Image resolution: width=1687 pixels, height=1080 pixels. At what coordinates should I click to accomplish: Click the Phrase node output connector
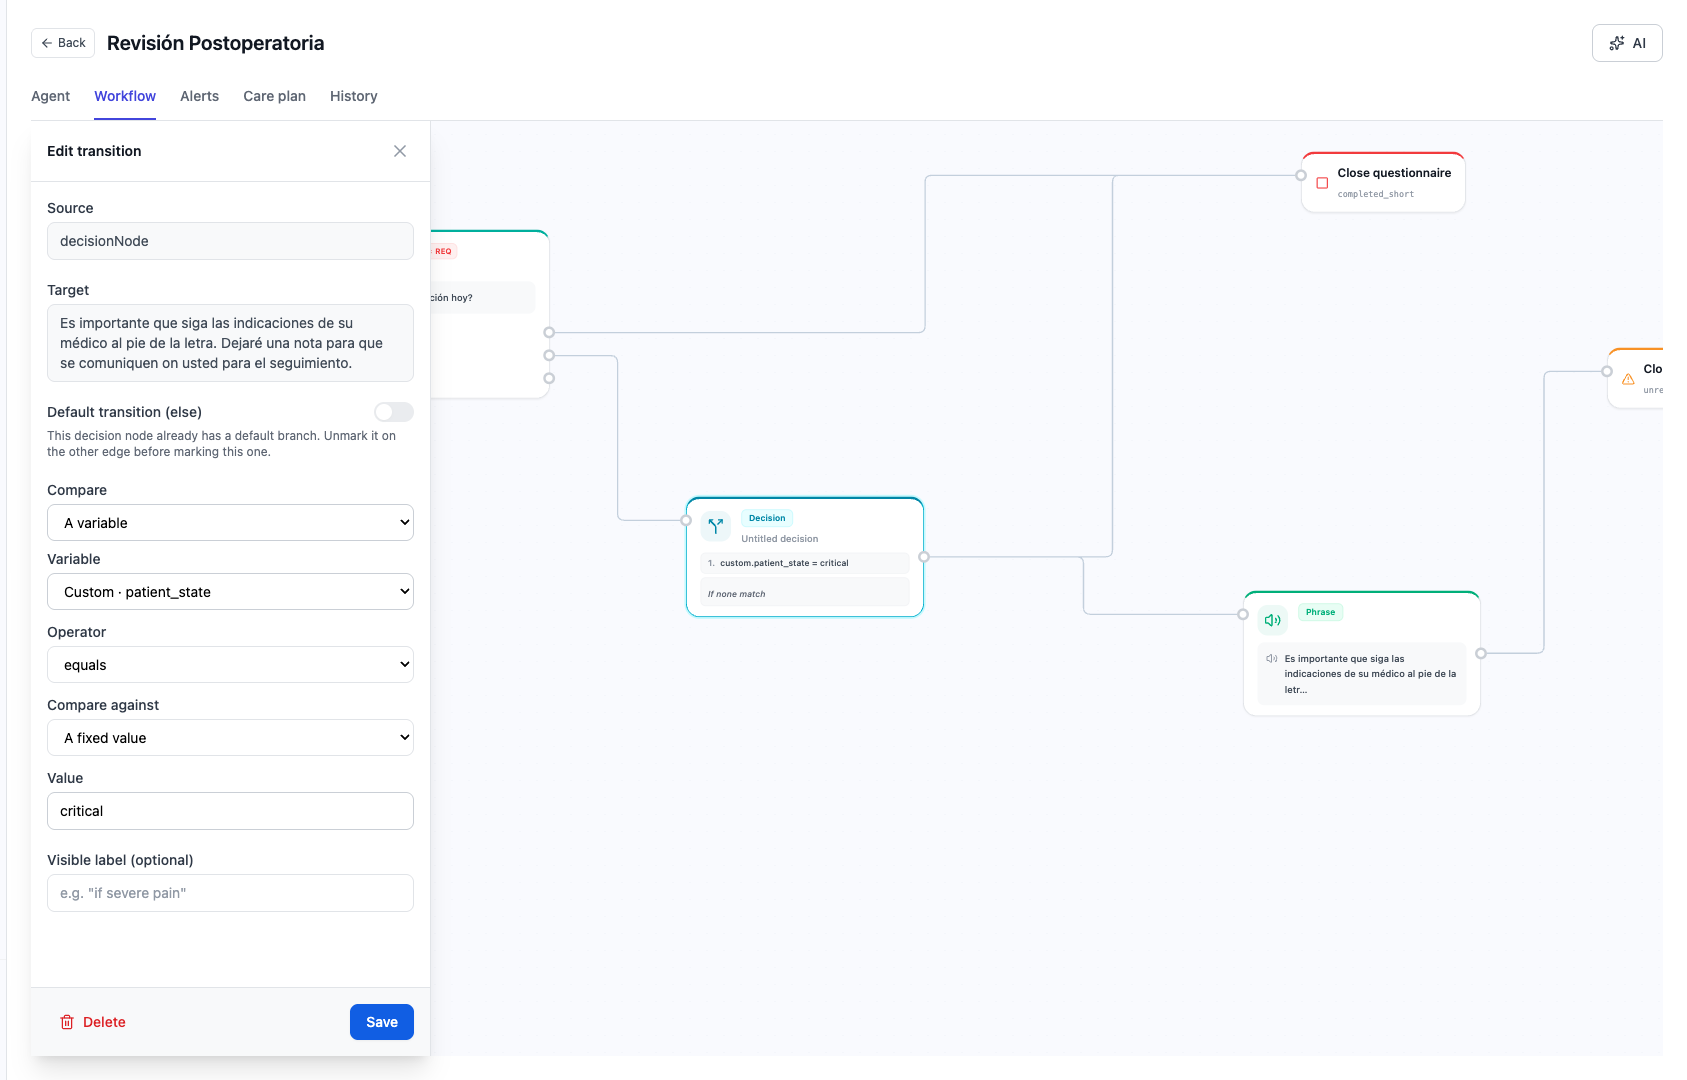coord(1481,653)
